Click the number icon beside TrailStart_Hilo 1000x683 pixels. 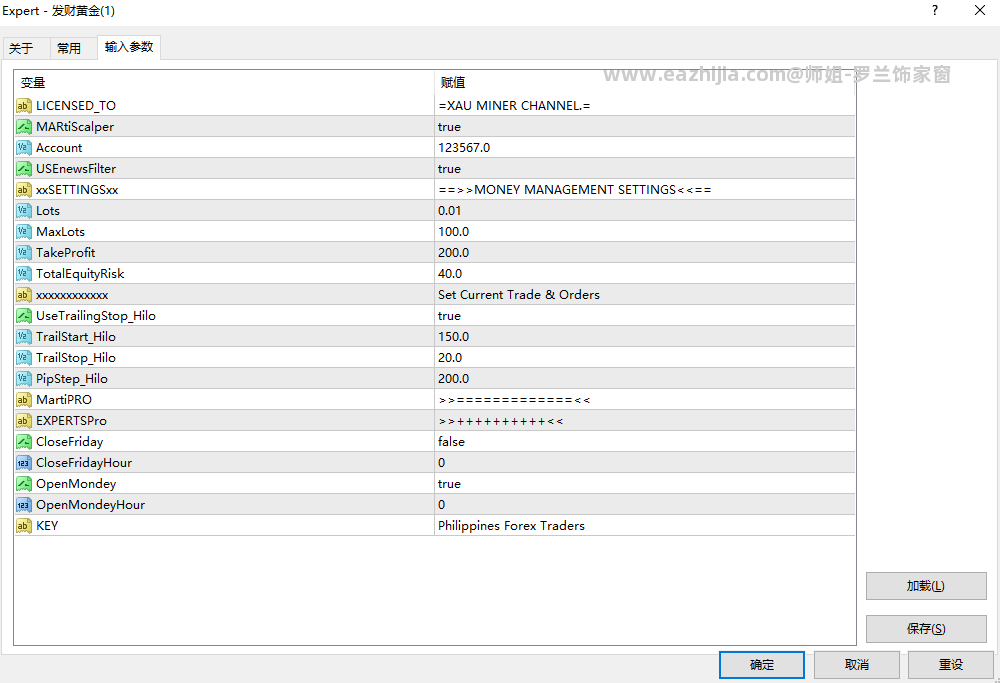24,337
